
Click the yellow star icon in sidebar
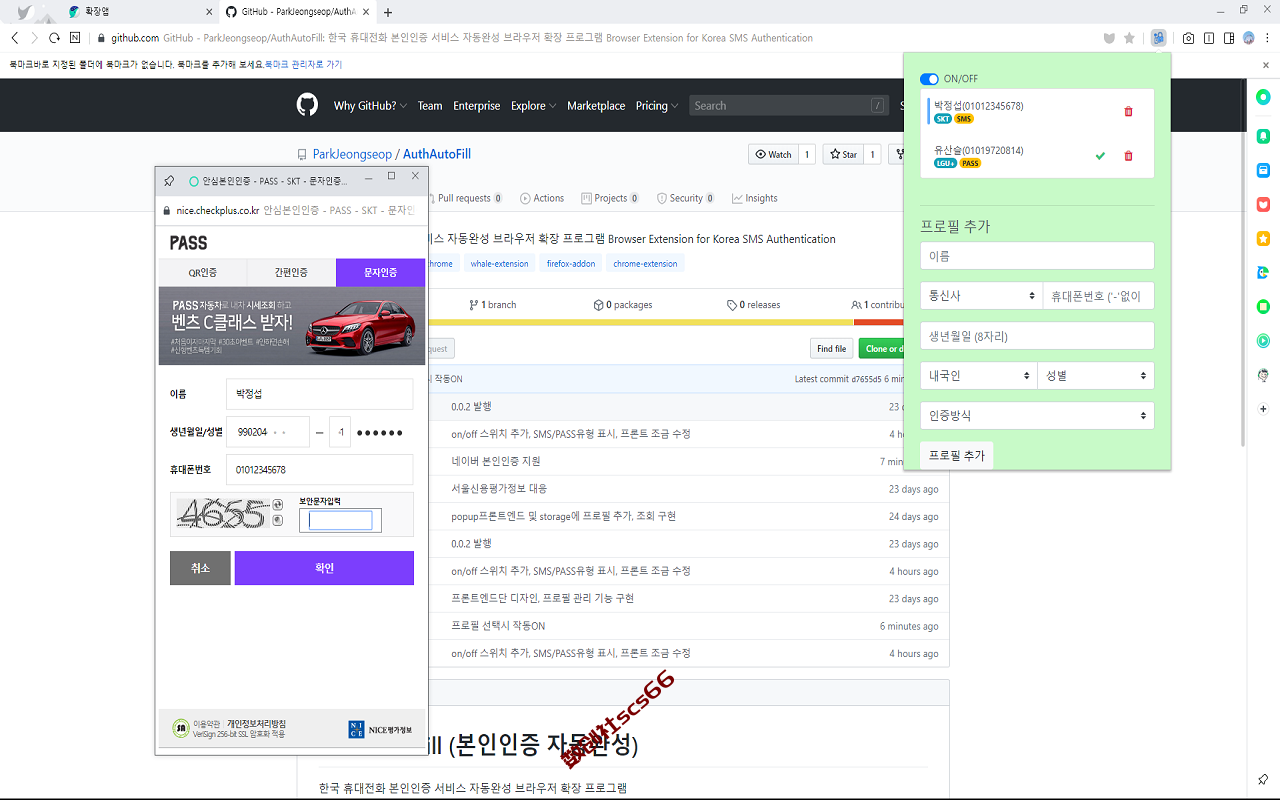1263,238
